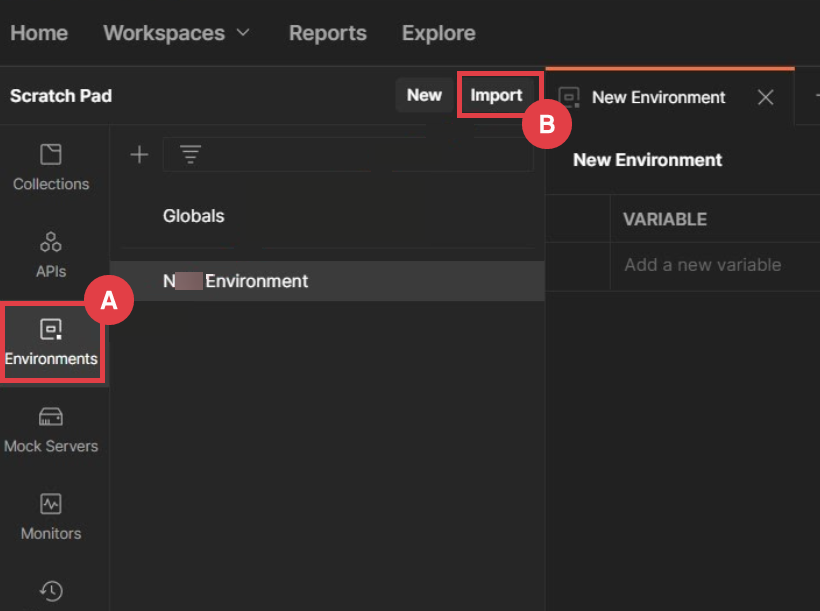Image resolution: width=820 pixels, height=611 pixels.
Task: Click the plus icon to create environment
Action: point(139,155)
